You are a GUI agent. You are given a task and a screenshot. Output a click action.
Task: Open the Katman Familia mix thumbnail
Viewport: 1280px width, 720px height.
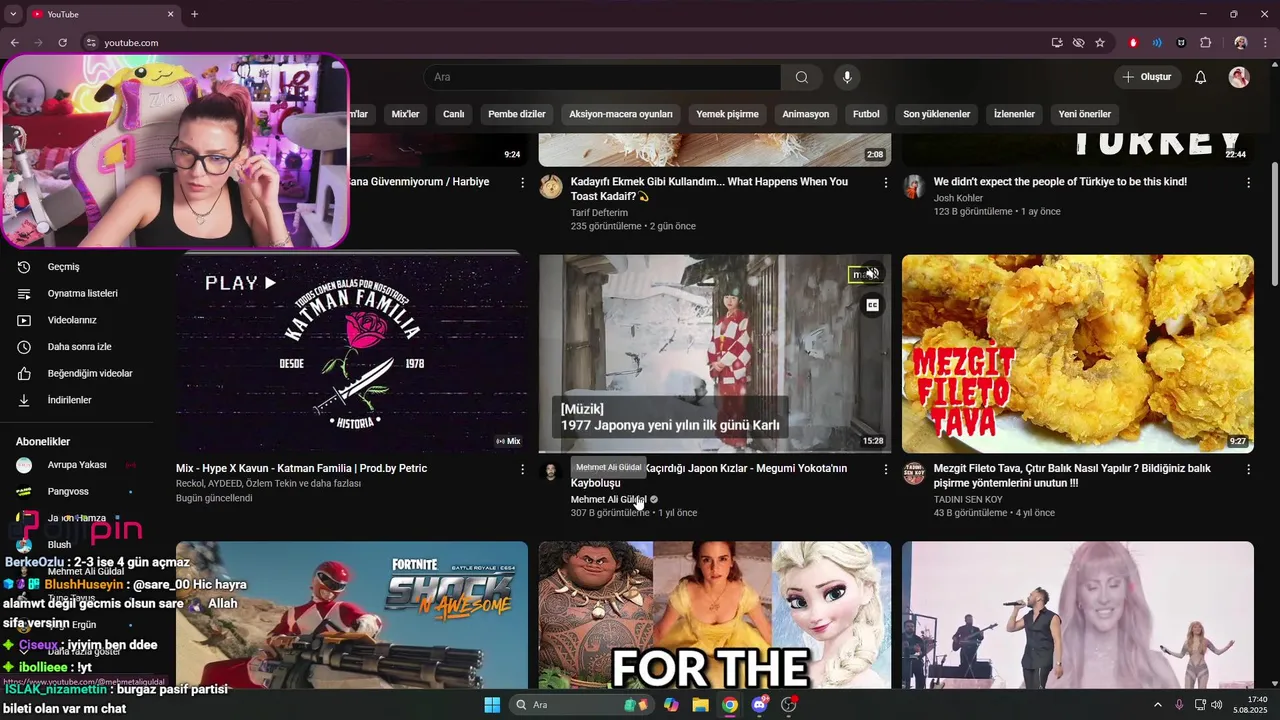coord(352,353)
